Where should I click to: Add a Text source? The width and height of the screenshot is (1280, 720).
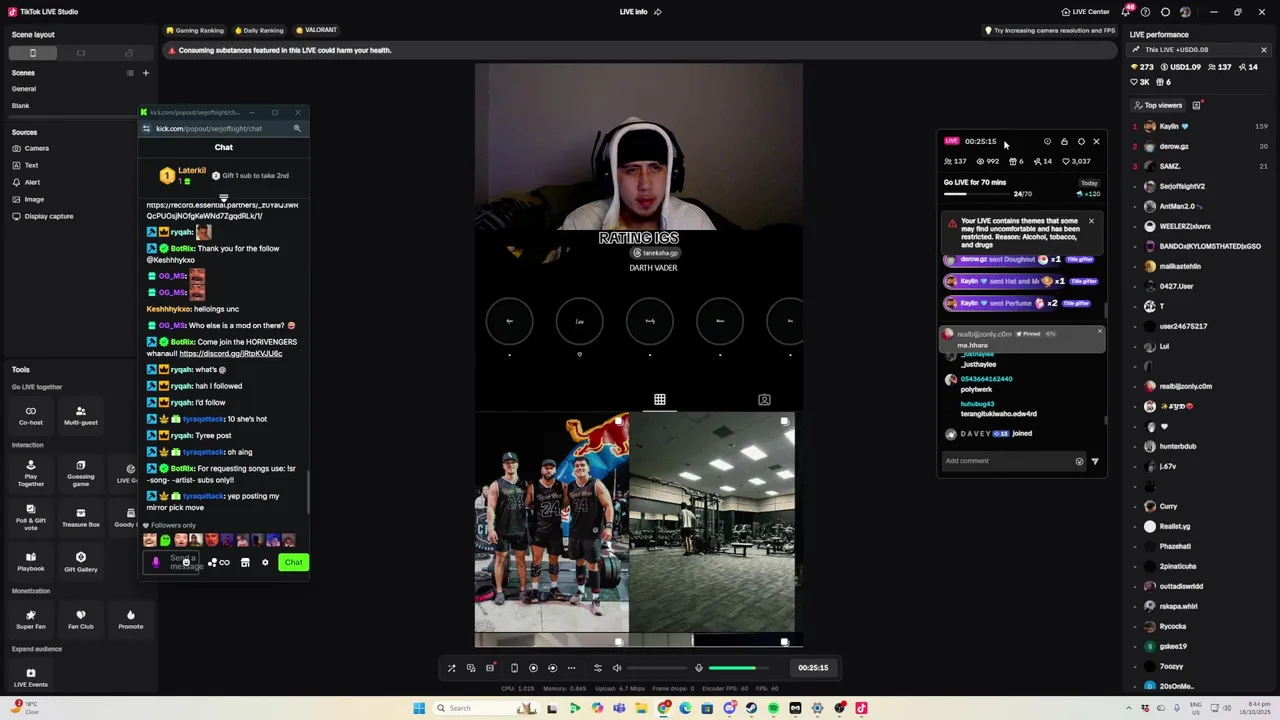[x=25, y=165]
